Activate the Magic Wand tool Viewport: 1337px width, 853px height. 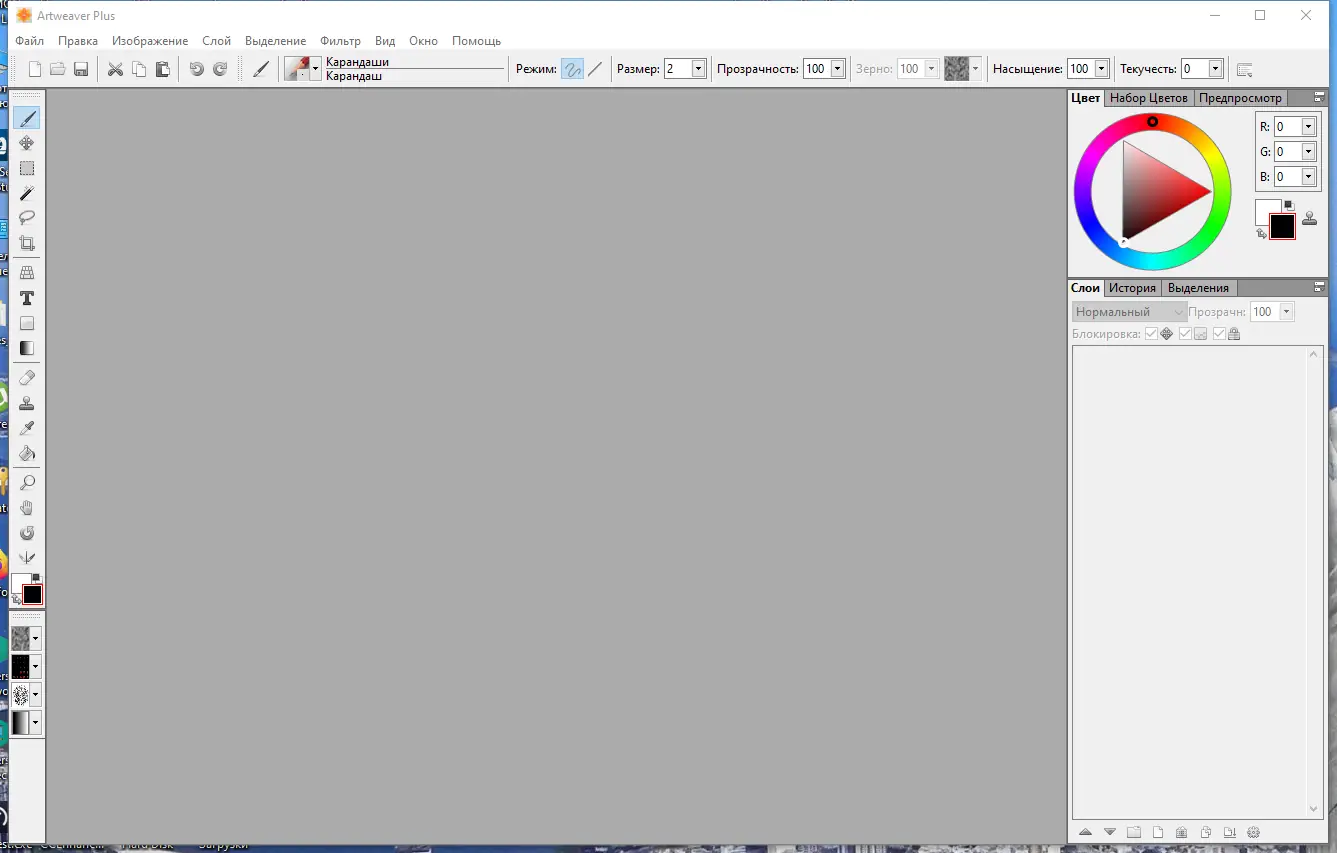(x=27, y=192)
